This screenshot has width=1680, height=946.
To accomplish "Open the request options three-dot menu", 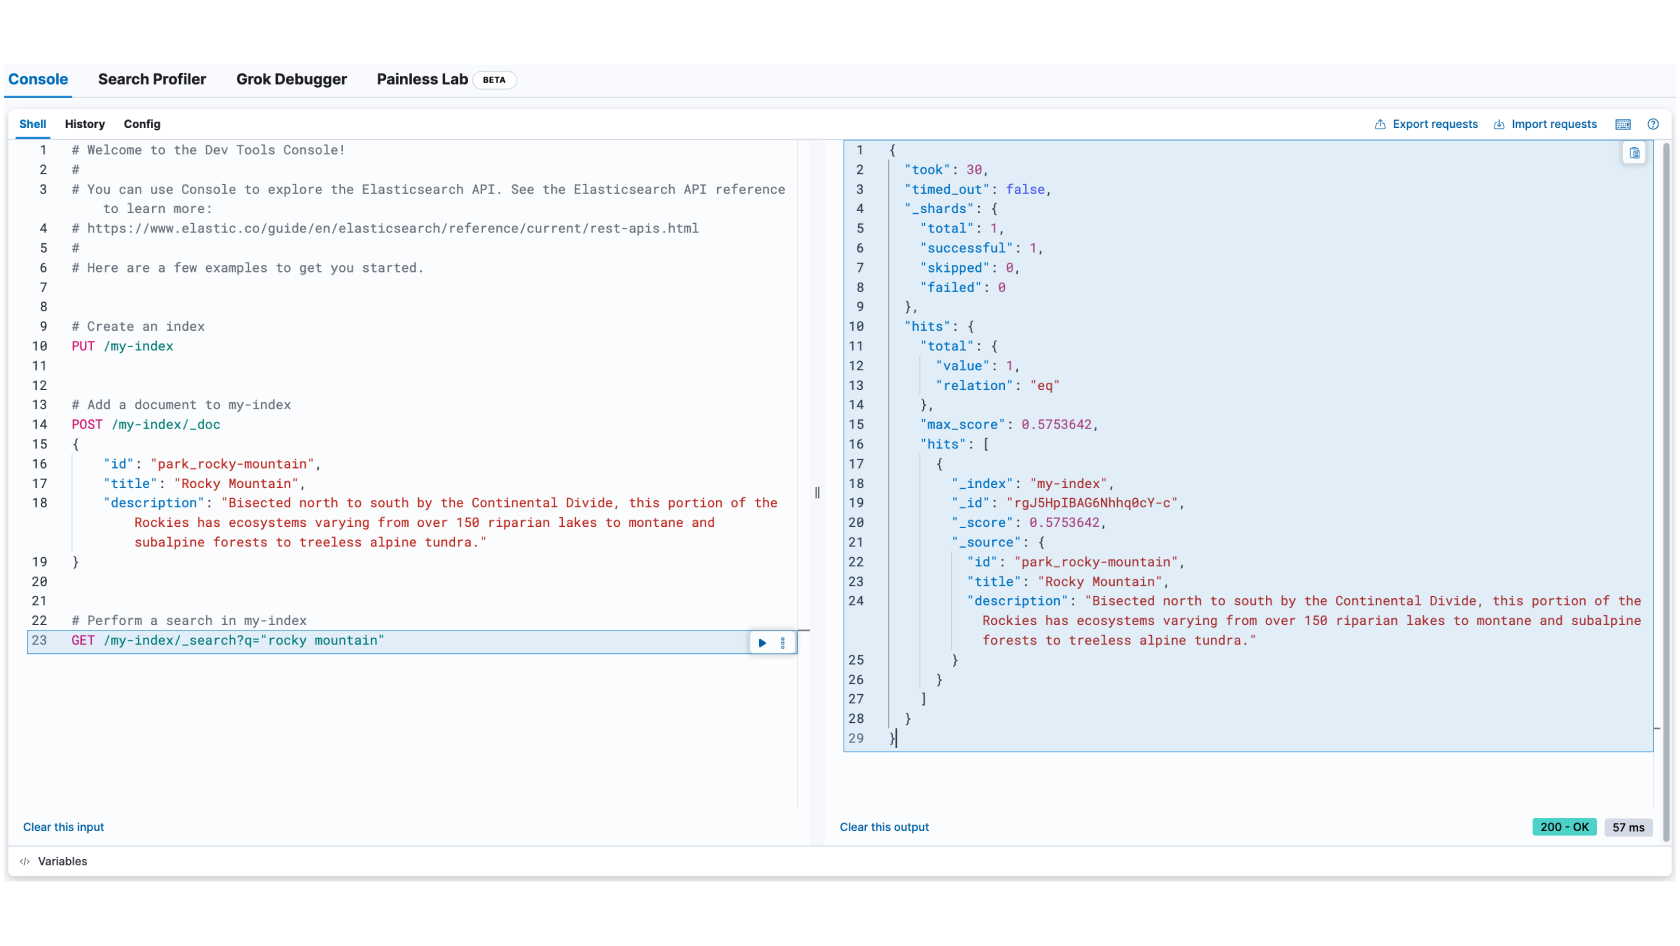I will point(783,643).
